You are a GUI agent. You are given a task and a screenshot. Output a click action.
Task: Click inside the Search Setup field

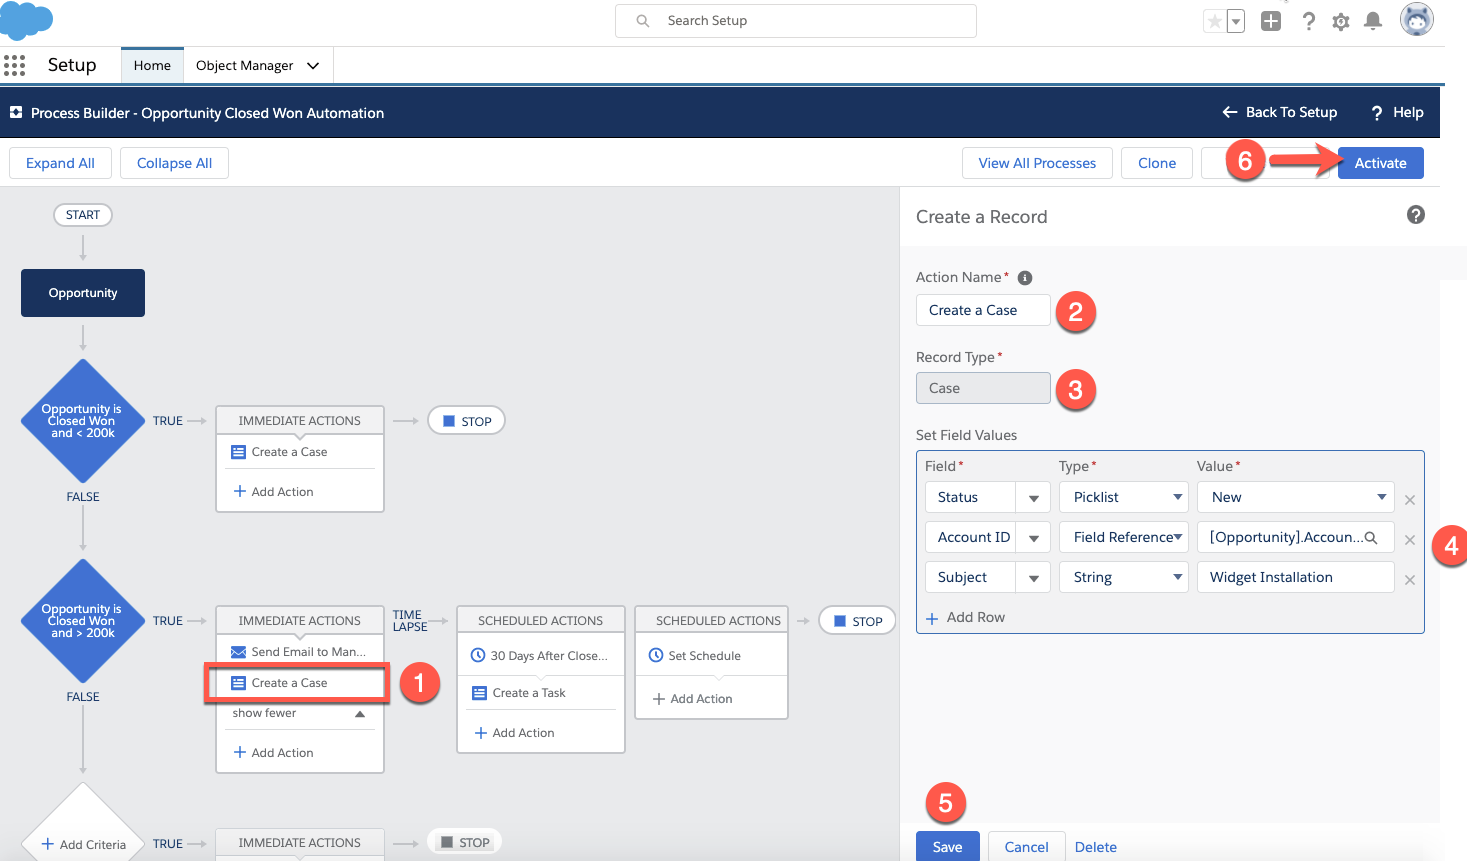(x=796, y=21)
